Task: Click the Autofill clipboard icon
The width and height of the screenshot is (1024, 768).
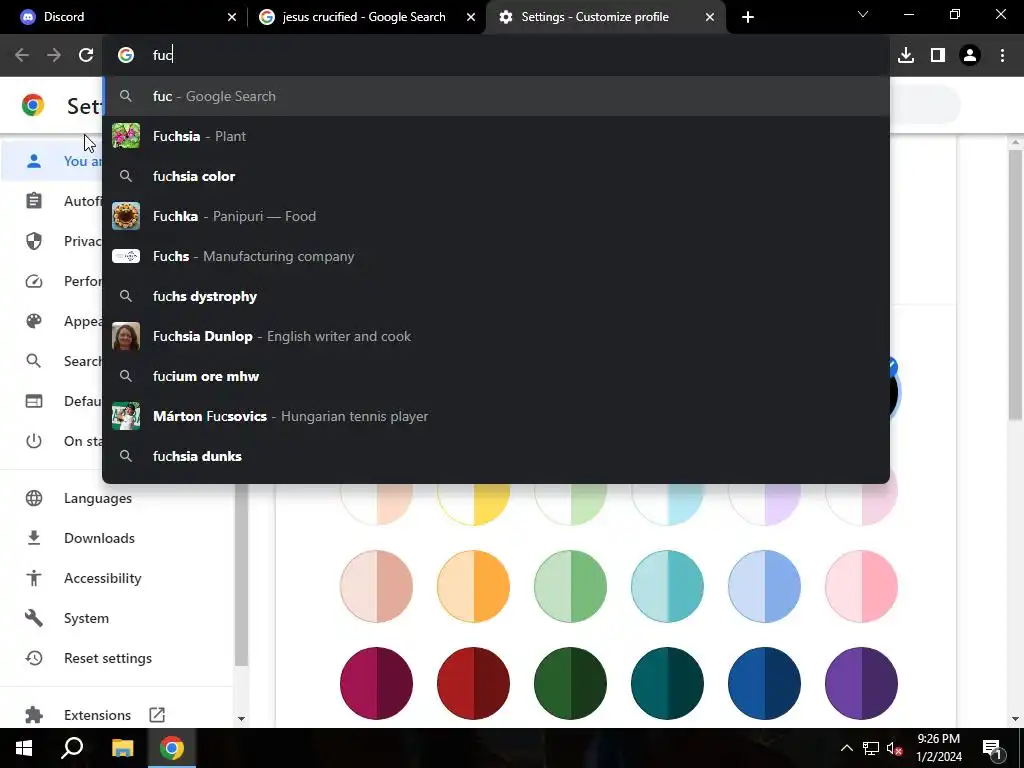Action: (34, 200)
